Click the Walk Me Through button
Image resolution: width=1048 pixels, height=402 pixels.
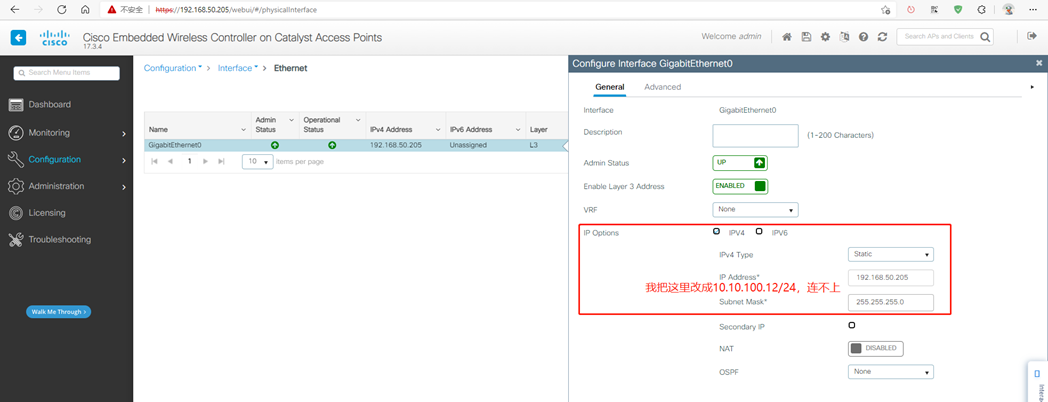tap(58, 312)
